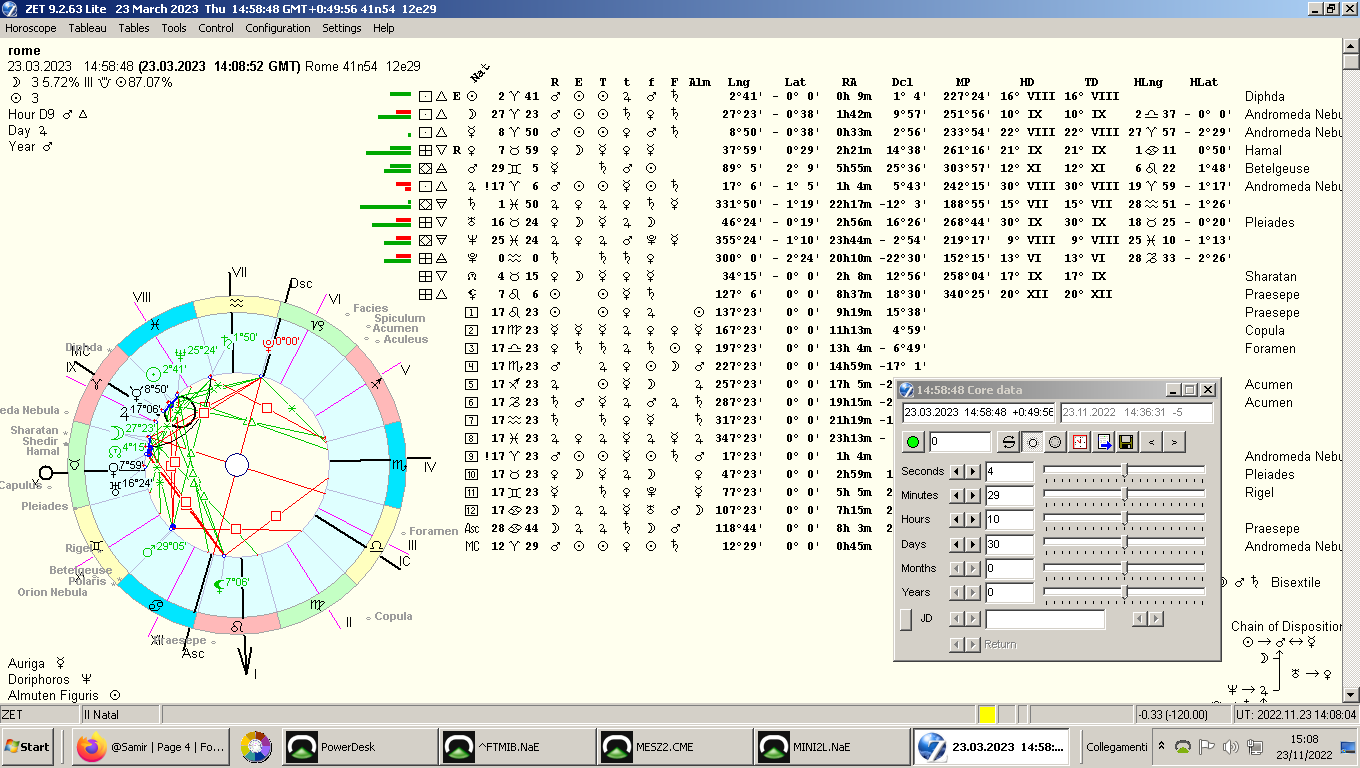Open the Tableau menu
The height and width of the screenshot is (768, 1360).
click(x=87, y=28)
